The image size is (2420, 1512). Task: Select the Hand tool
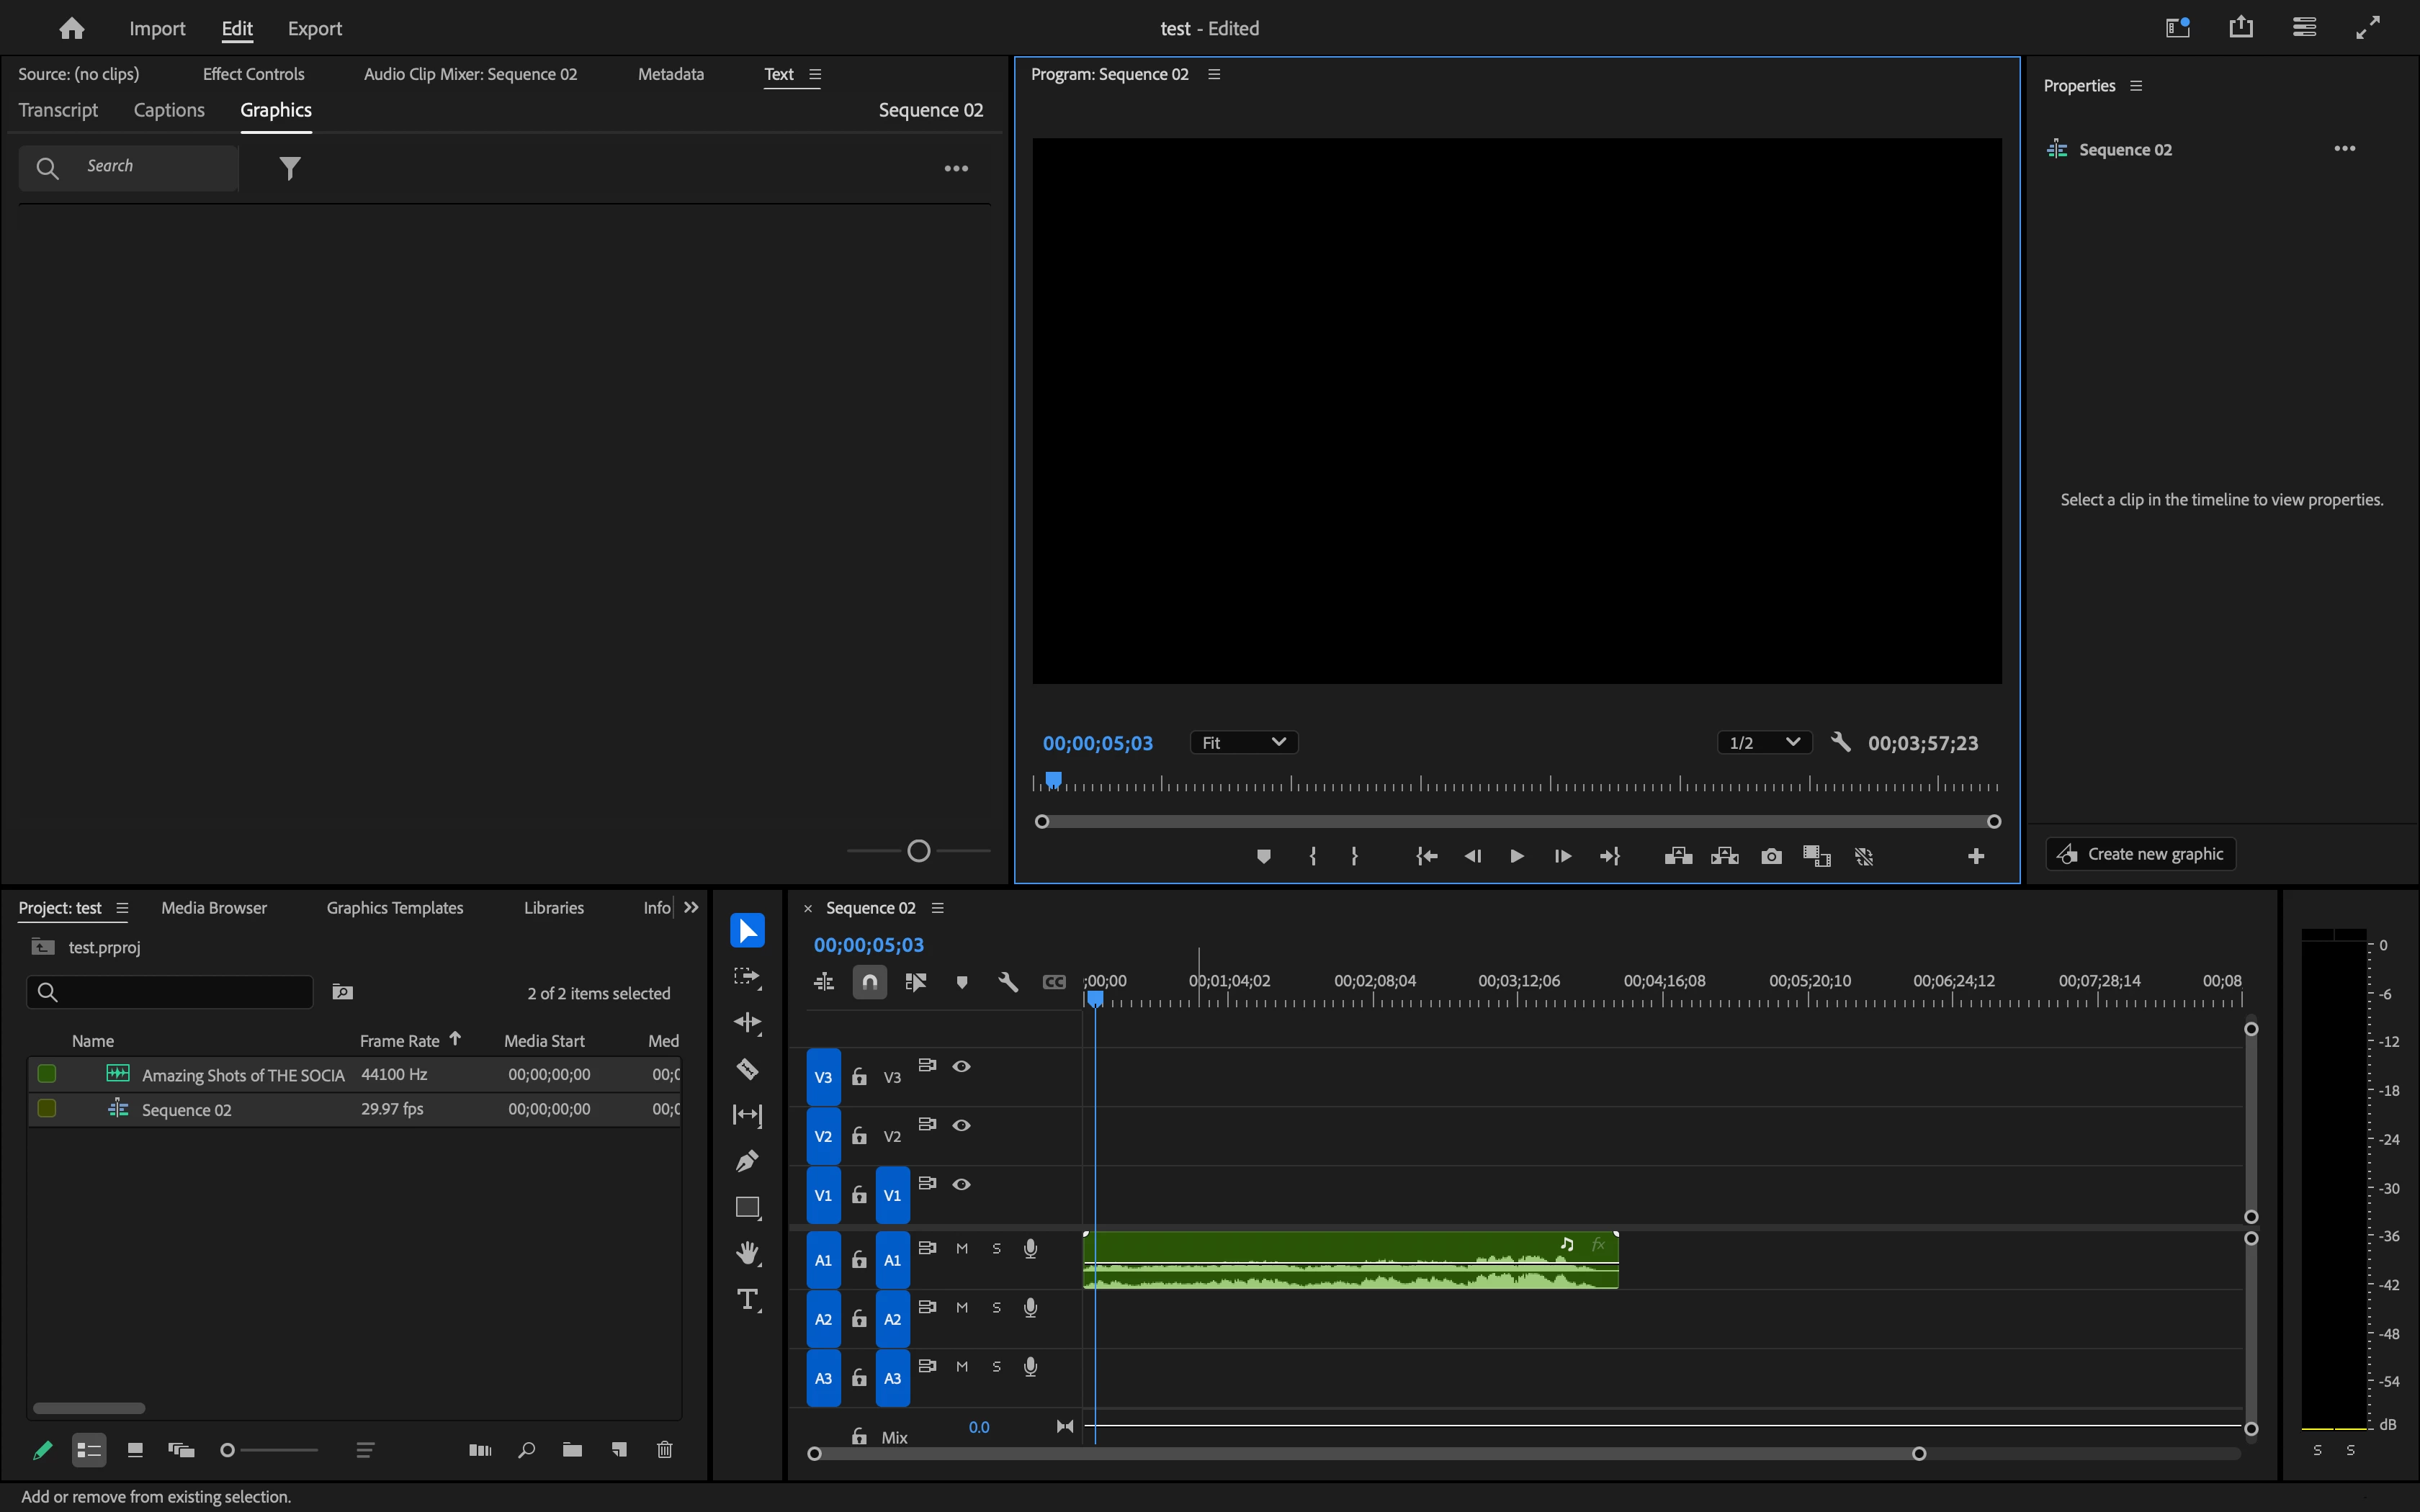coord(747,1253)
